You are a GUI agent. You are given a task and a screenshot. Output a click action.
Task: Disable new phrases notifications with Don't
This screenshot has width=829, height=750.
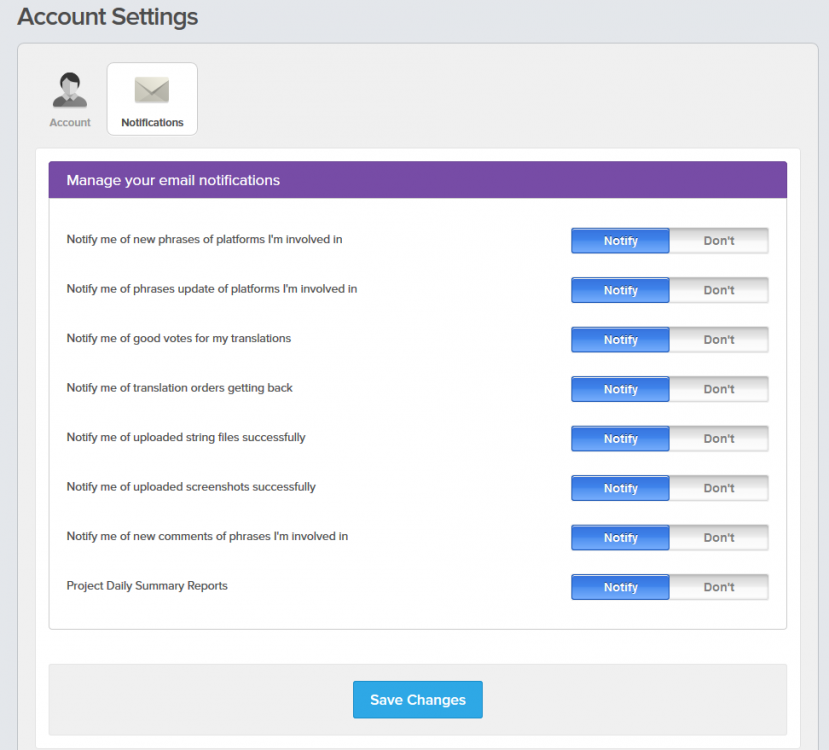coord(718,241)
